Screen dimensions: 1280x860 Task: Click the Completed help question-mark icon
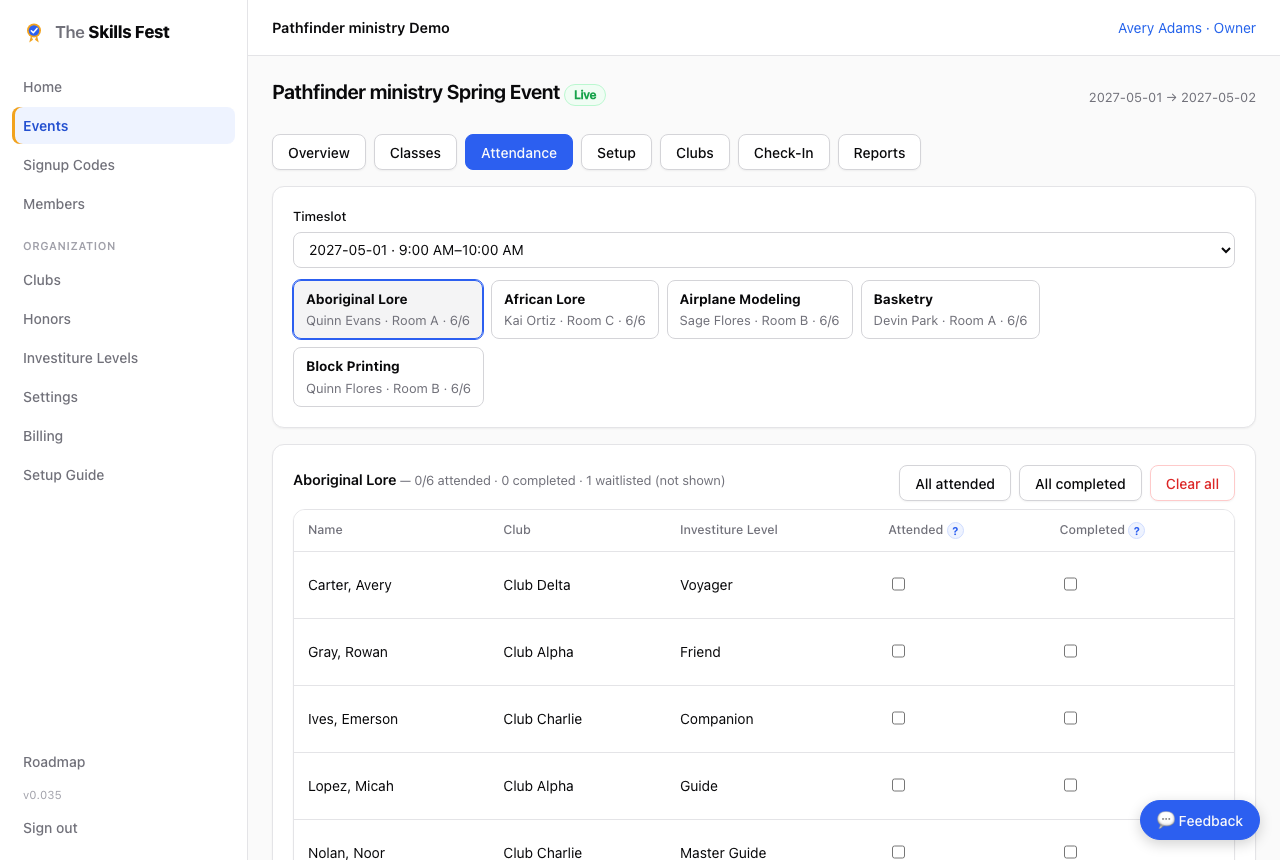[1137, 531]
